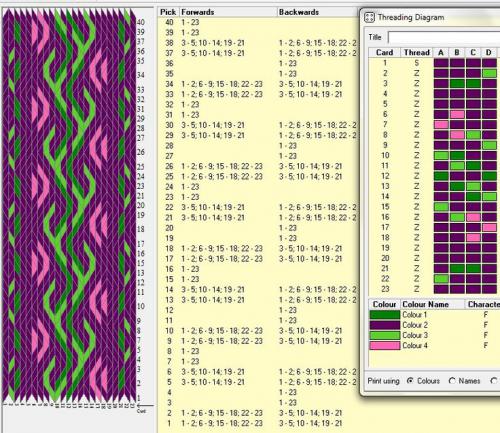Click the Colour 1 dark green swatch

(385, 315)
